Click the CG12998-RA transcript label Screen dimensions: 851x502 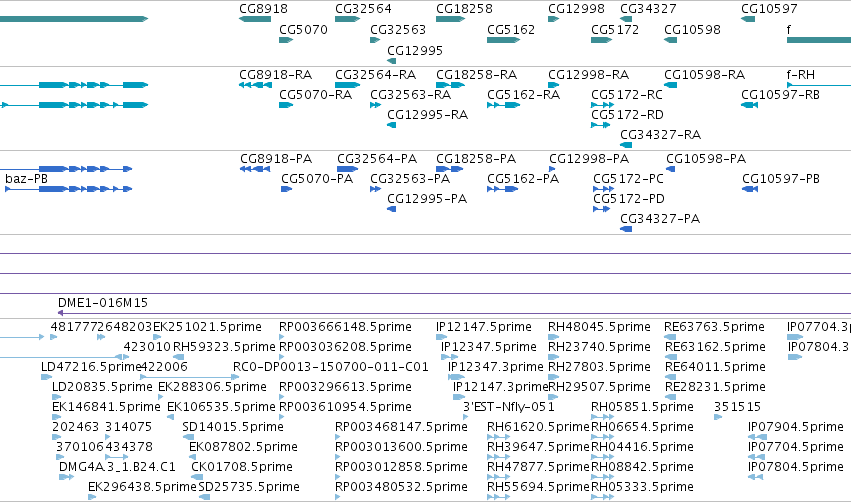coord(588,74)
